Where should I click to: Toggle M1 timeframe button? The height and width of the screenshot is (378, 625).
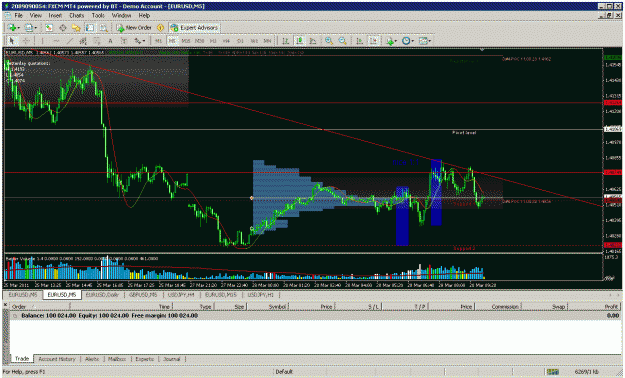[158, 41]
